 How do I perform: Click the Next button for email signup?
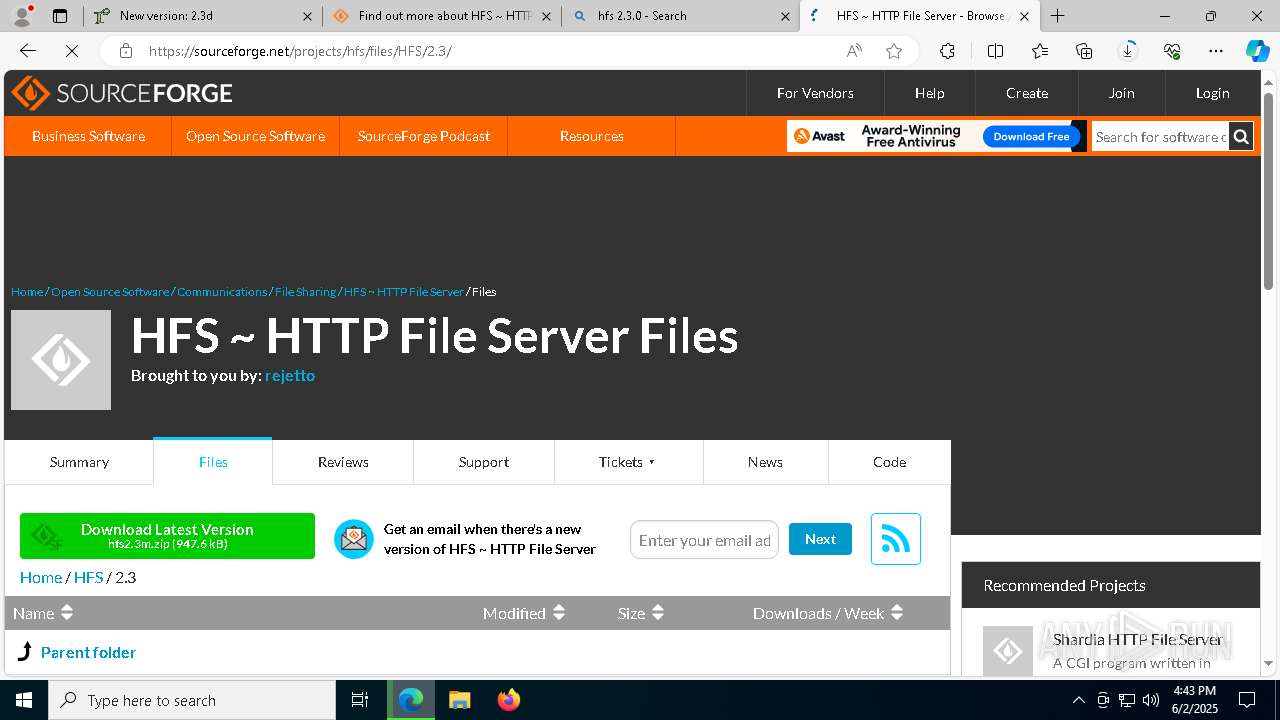tap(820, 539)
